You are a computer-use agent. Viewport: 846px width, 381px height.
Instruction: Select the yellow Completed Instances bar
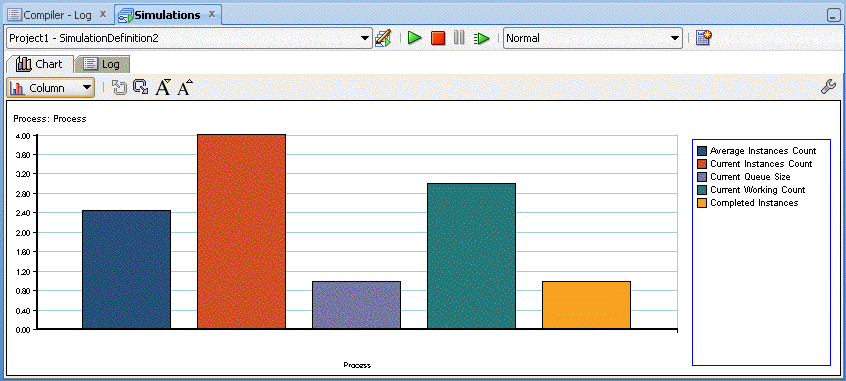tap(586, 305)
